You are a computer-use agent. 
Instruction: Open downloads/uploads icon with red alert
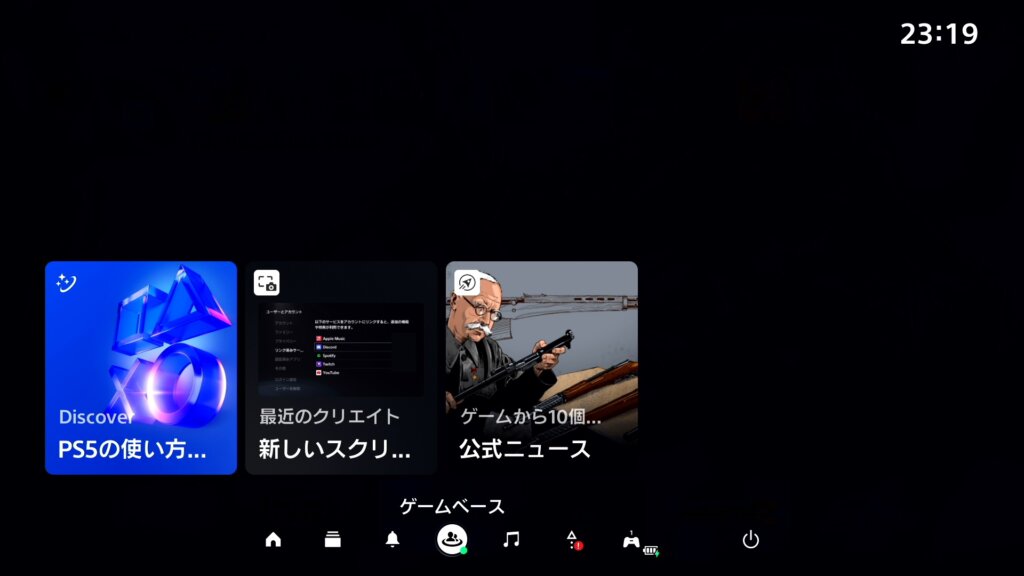(573, 540)
